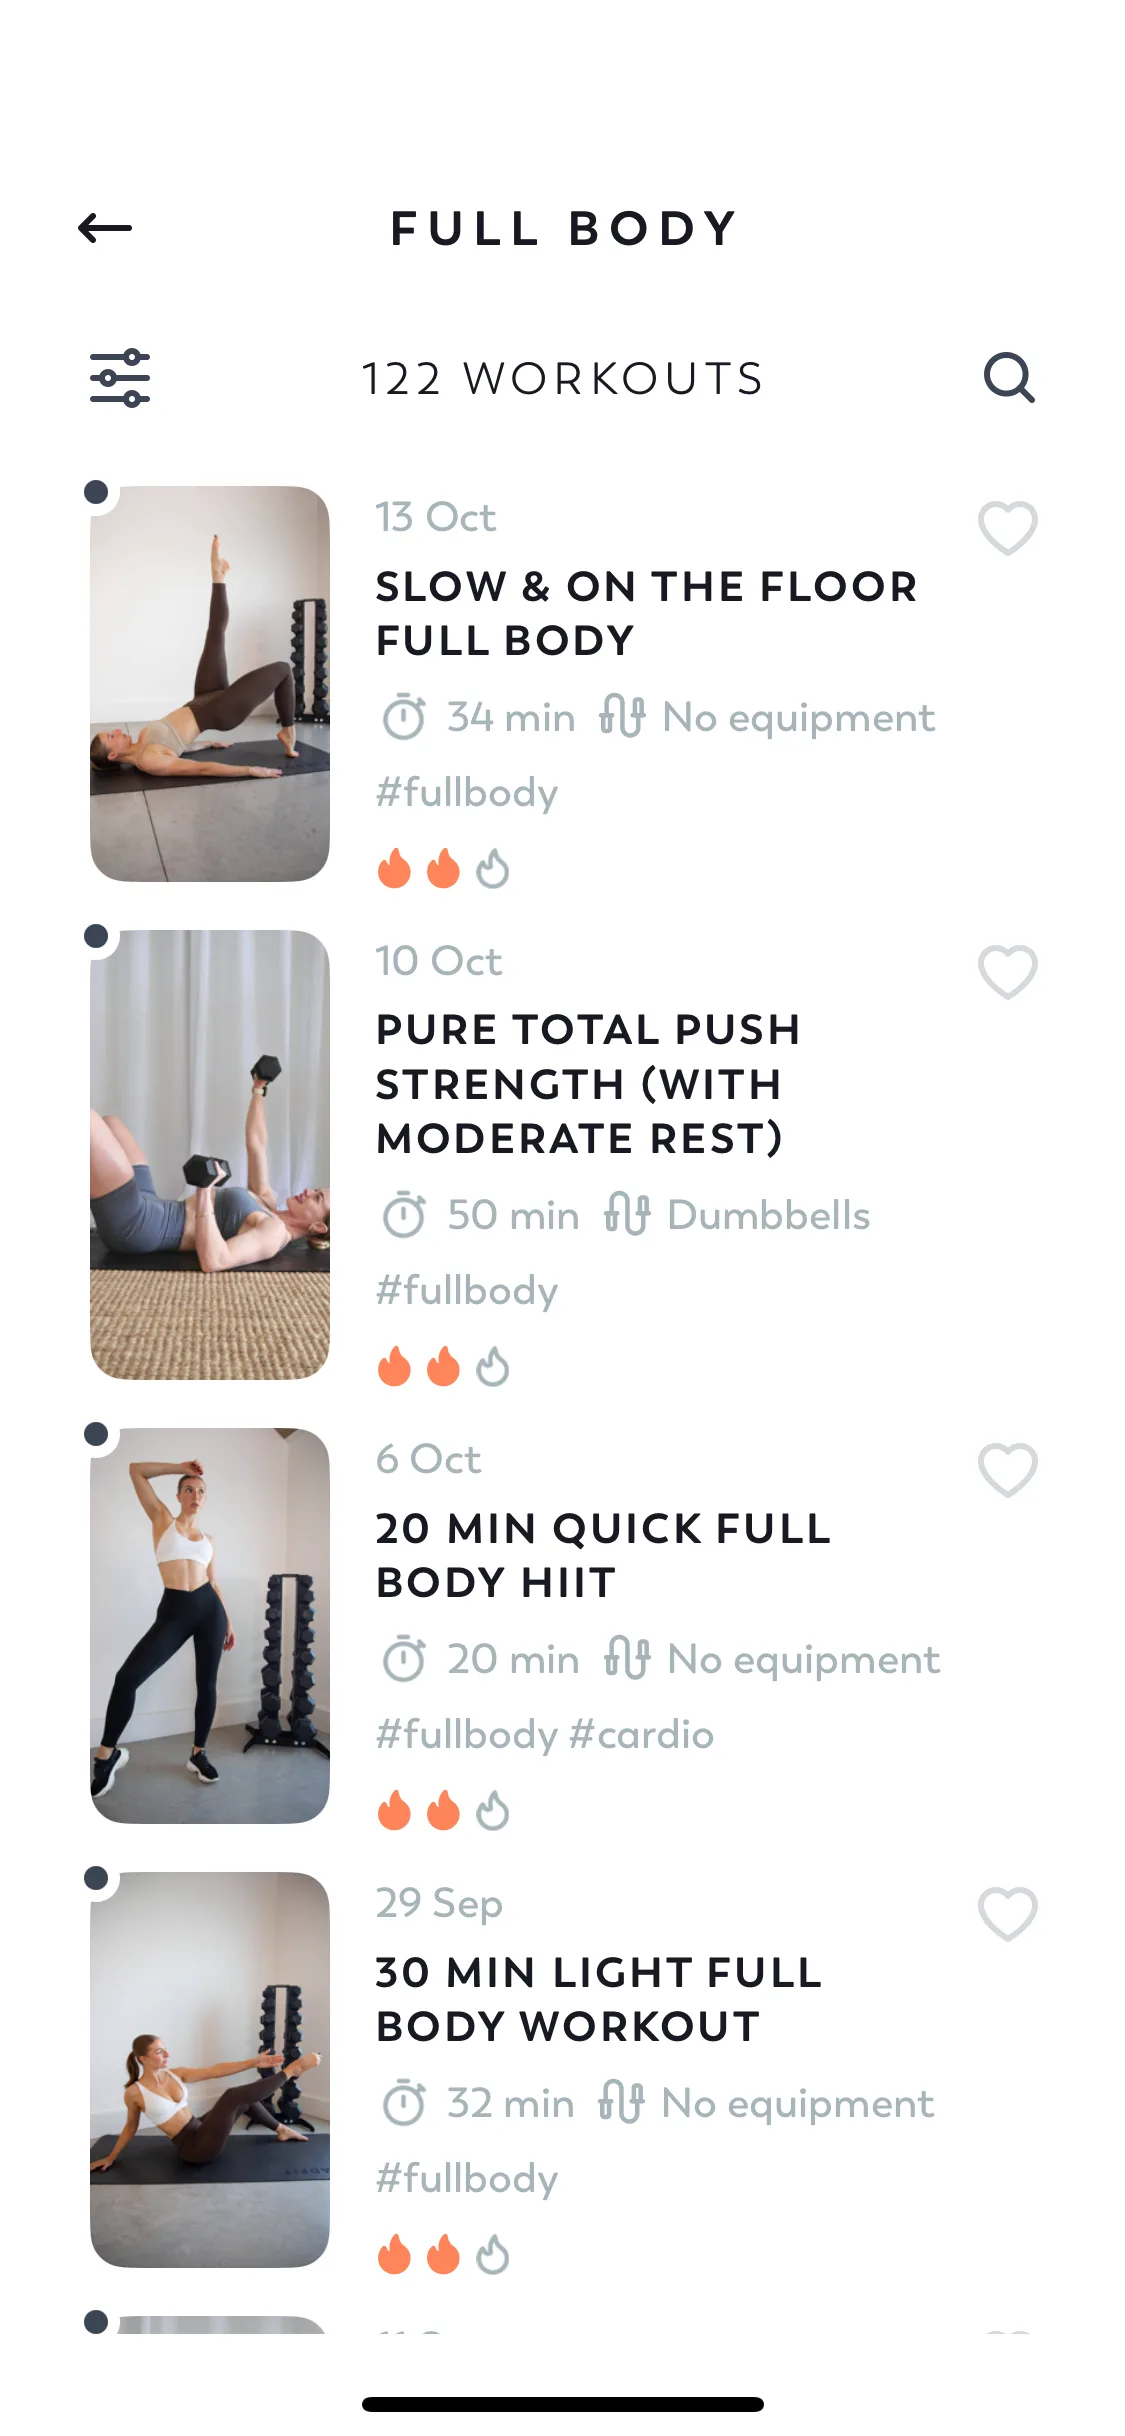Favorite 30 Min Light Full Body Workout
The image size is (1125, 2436).
(1007, 1913)
